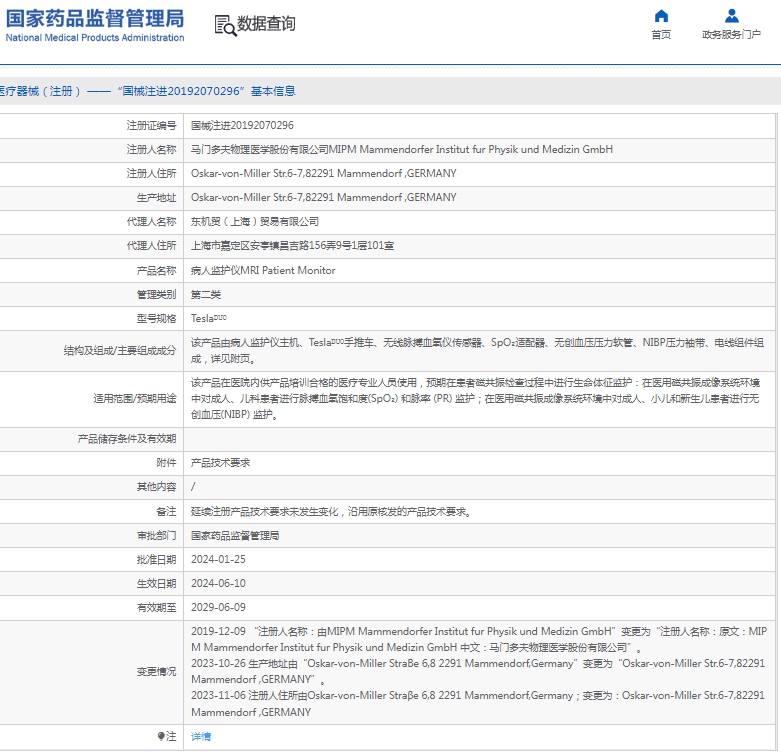Click the 基本信息 page title bar

tap(390, 91)
